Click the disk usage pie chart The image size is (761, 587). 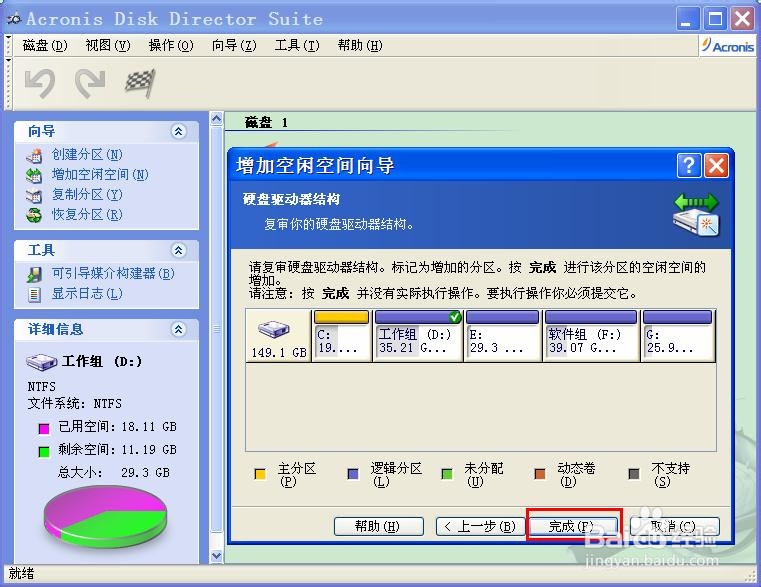pos(105,515)
